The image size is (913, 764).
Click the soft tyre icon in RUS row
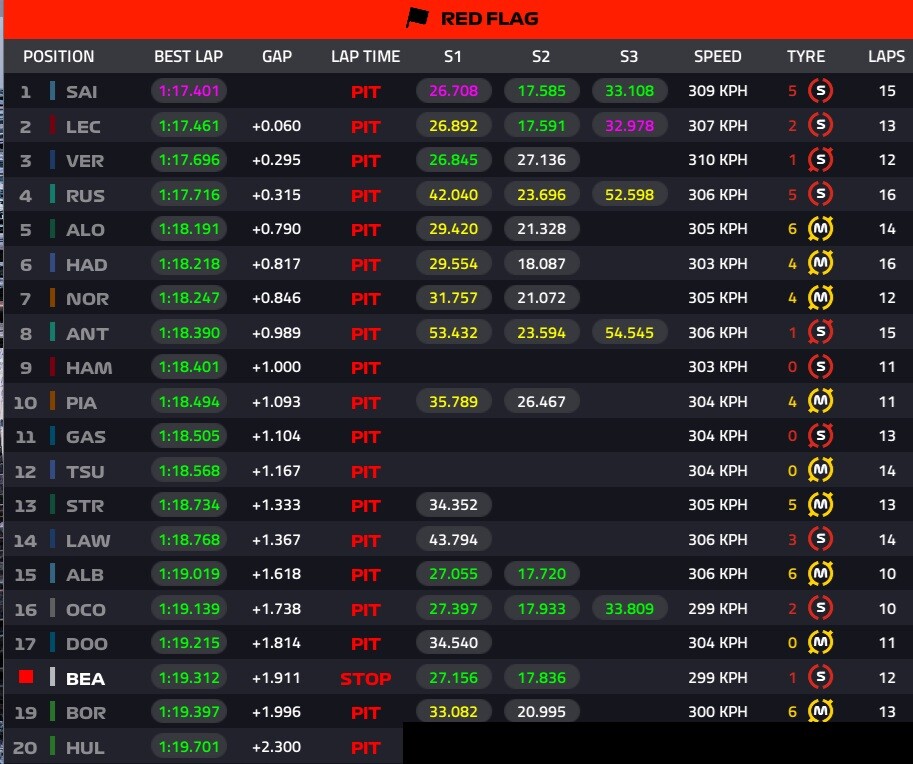pos(820,194)
